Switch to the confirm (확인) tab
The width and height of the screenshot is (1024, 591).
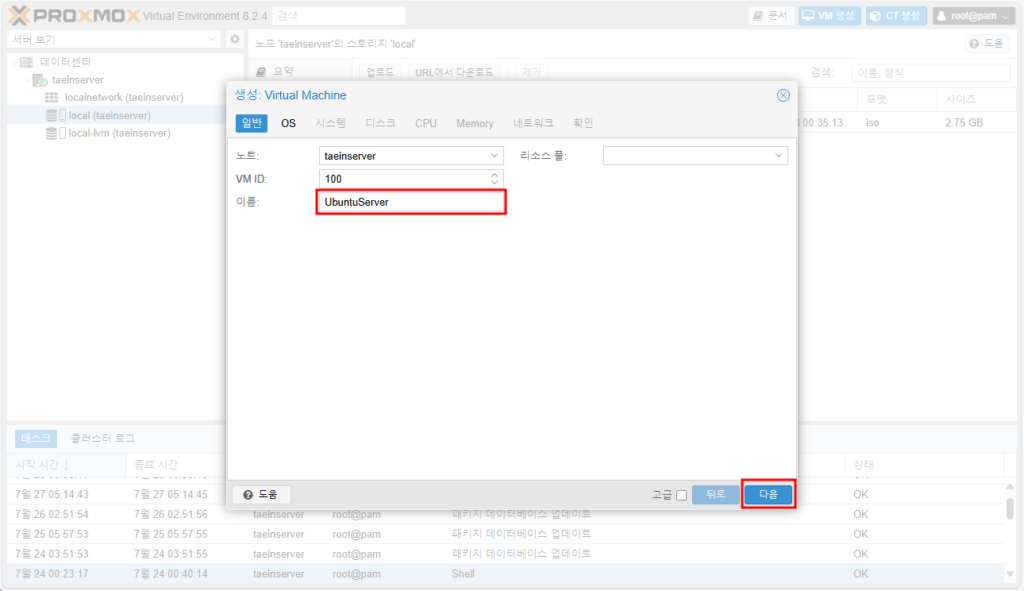pyautogui.click(x=583, y=123)
